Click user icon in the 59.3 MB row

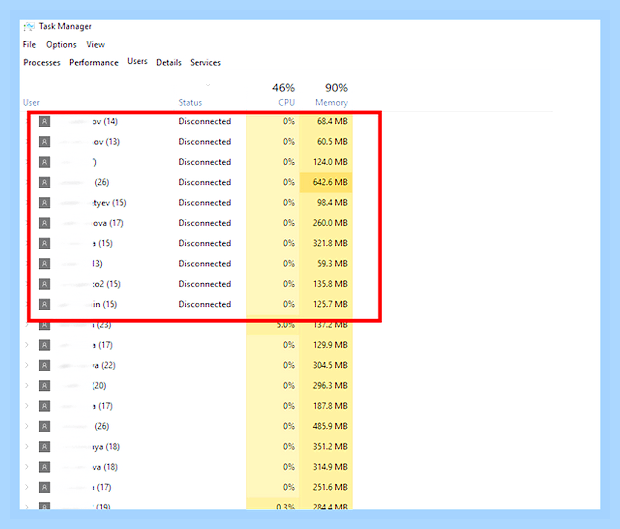point(45,264)
